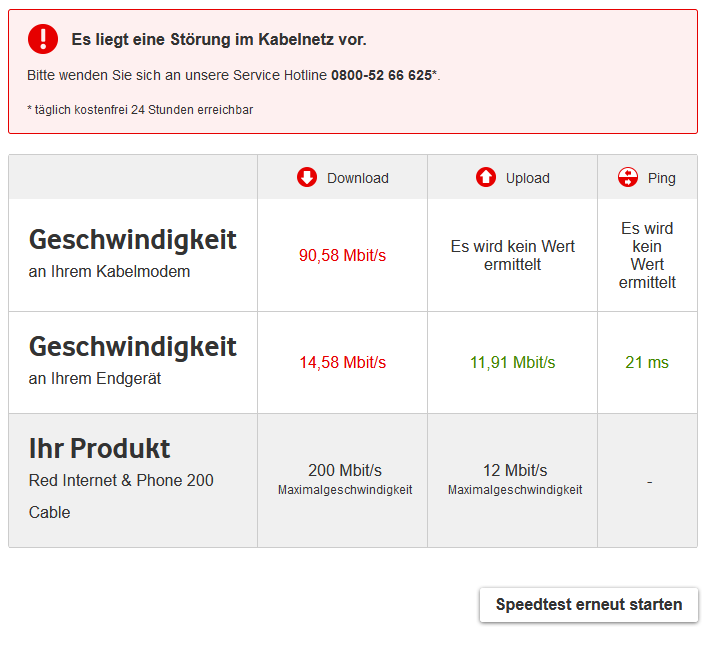Screen dimensions: 715x647
Task: Click the Ihr Produkt heading
Action: click(99, 449)
